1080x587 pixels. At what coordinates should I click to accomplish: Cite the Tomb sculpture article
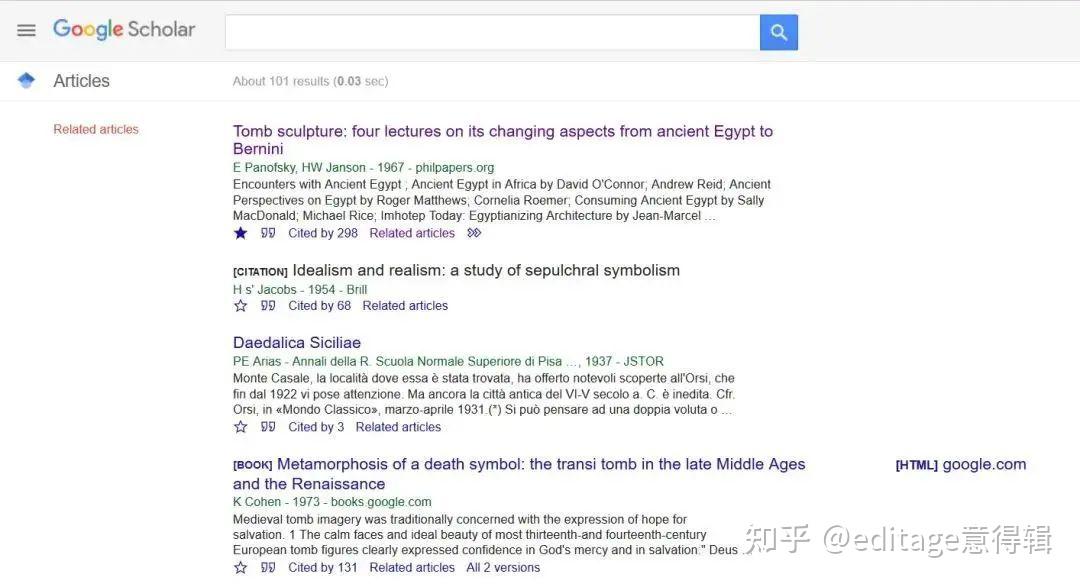(268, 233)
